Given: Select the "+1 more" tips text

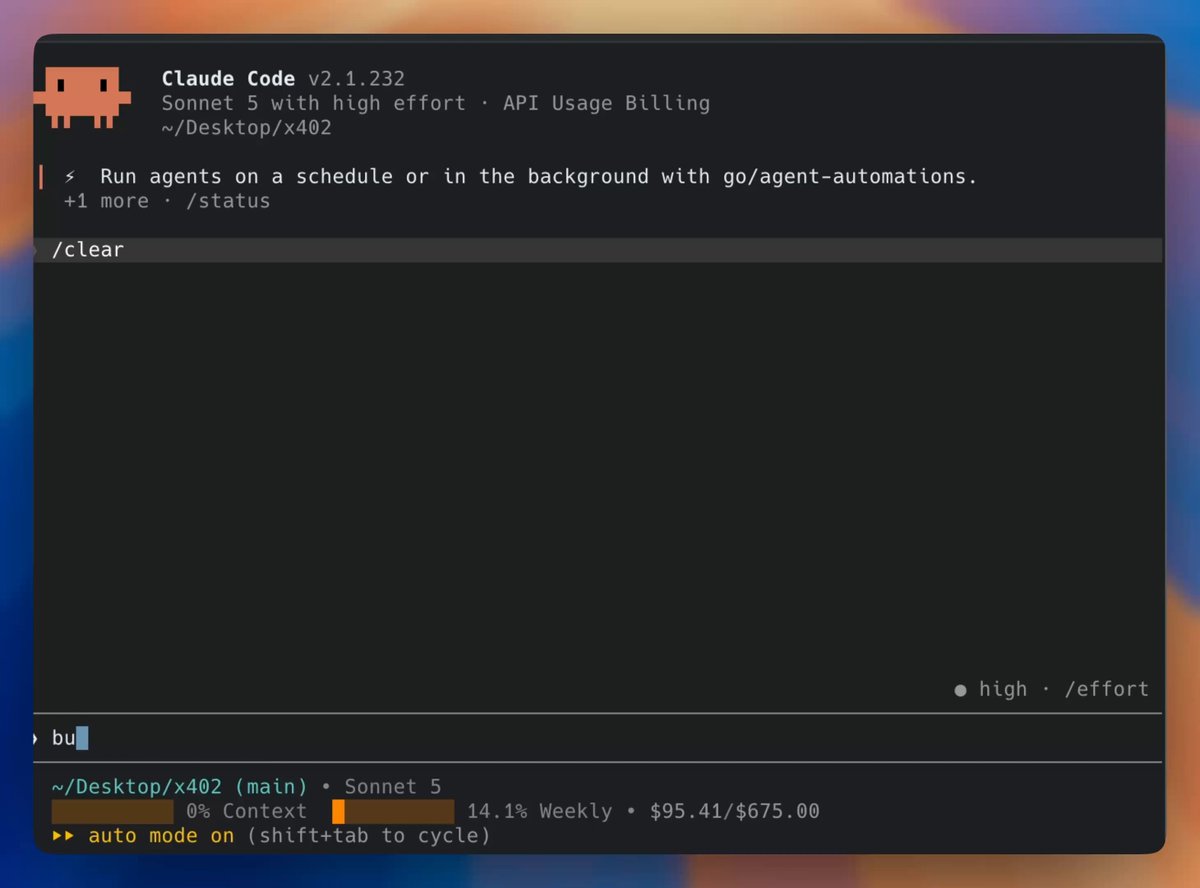Looking at the screenshot, I should (106, 201).
